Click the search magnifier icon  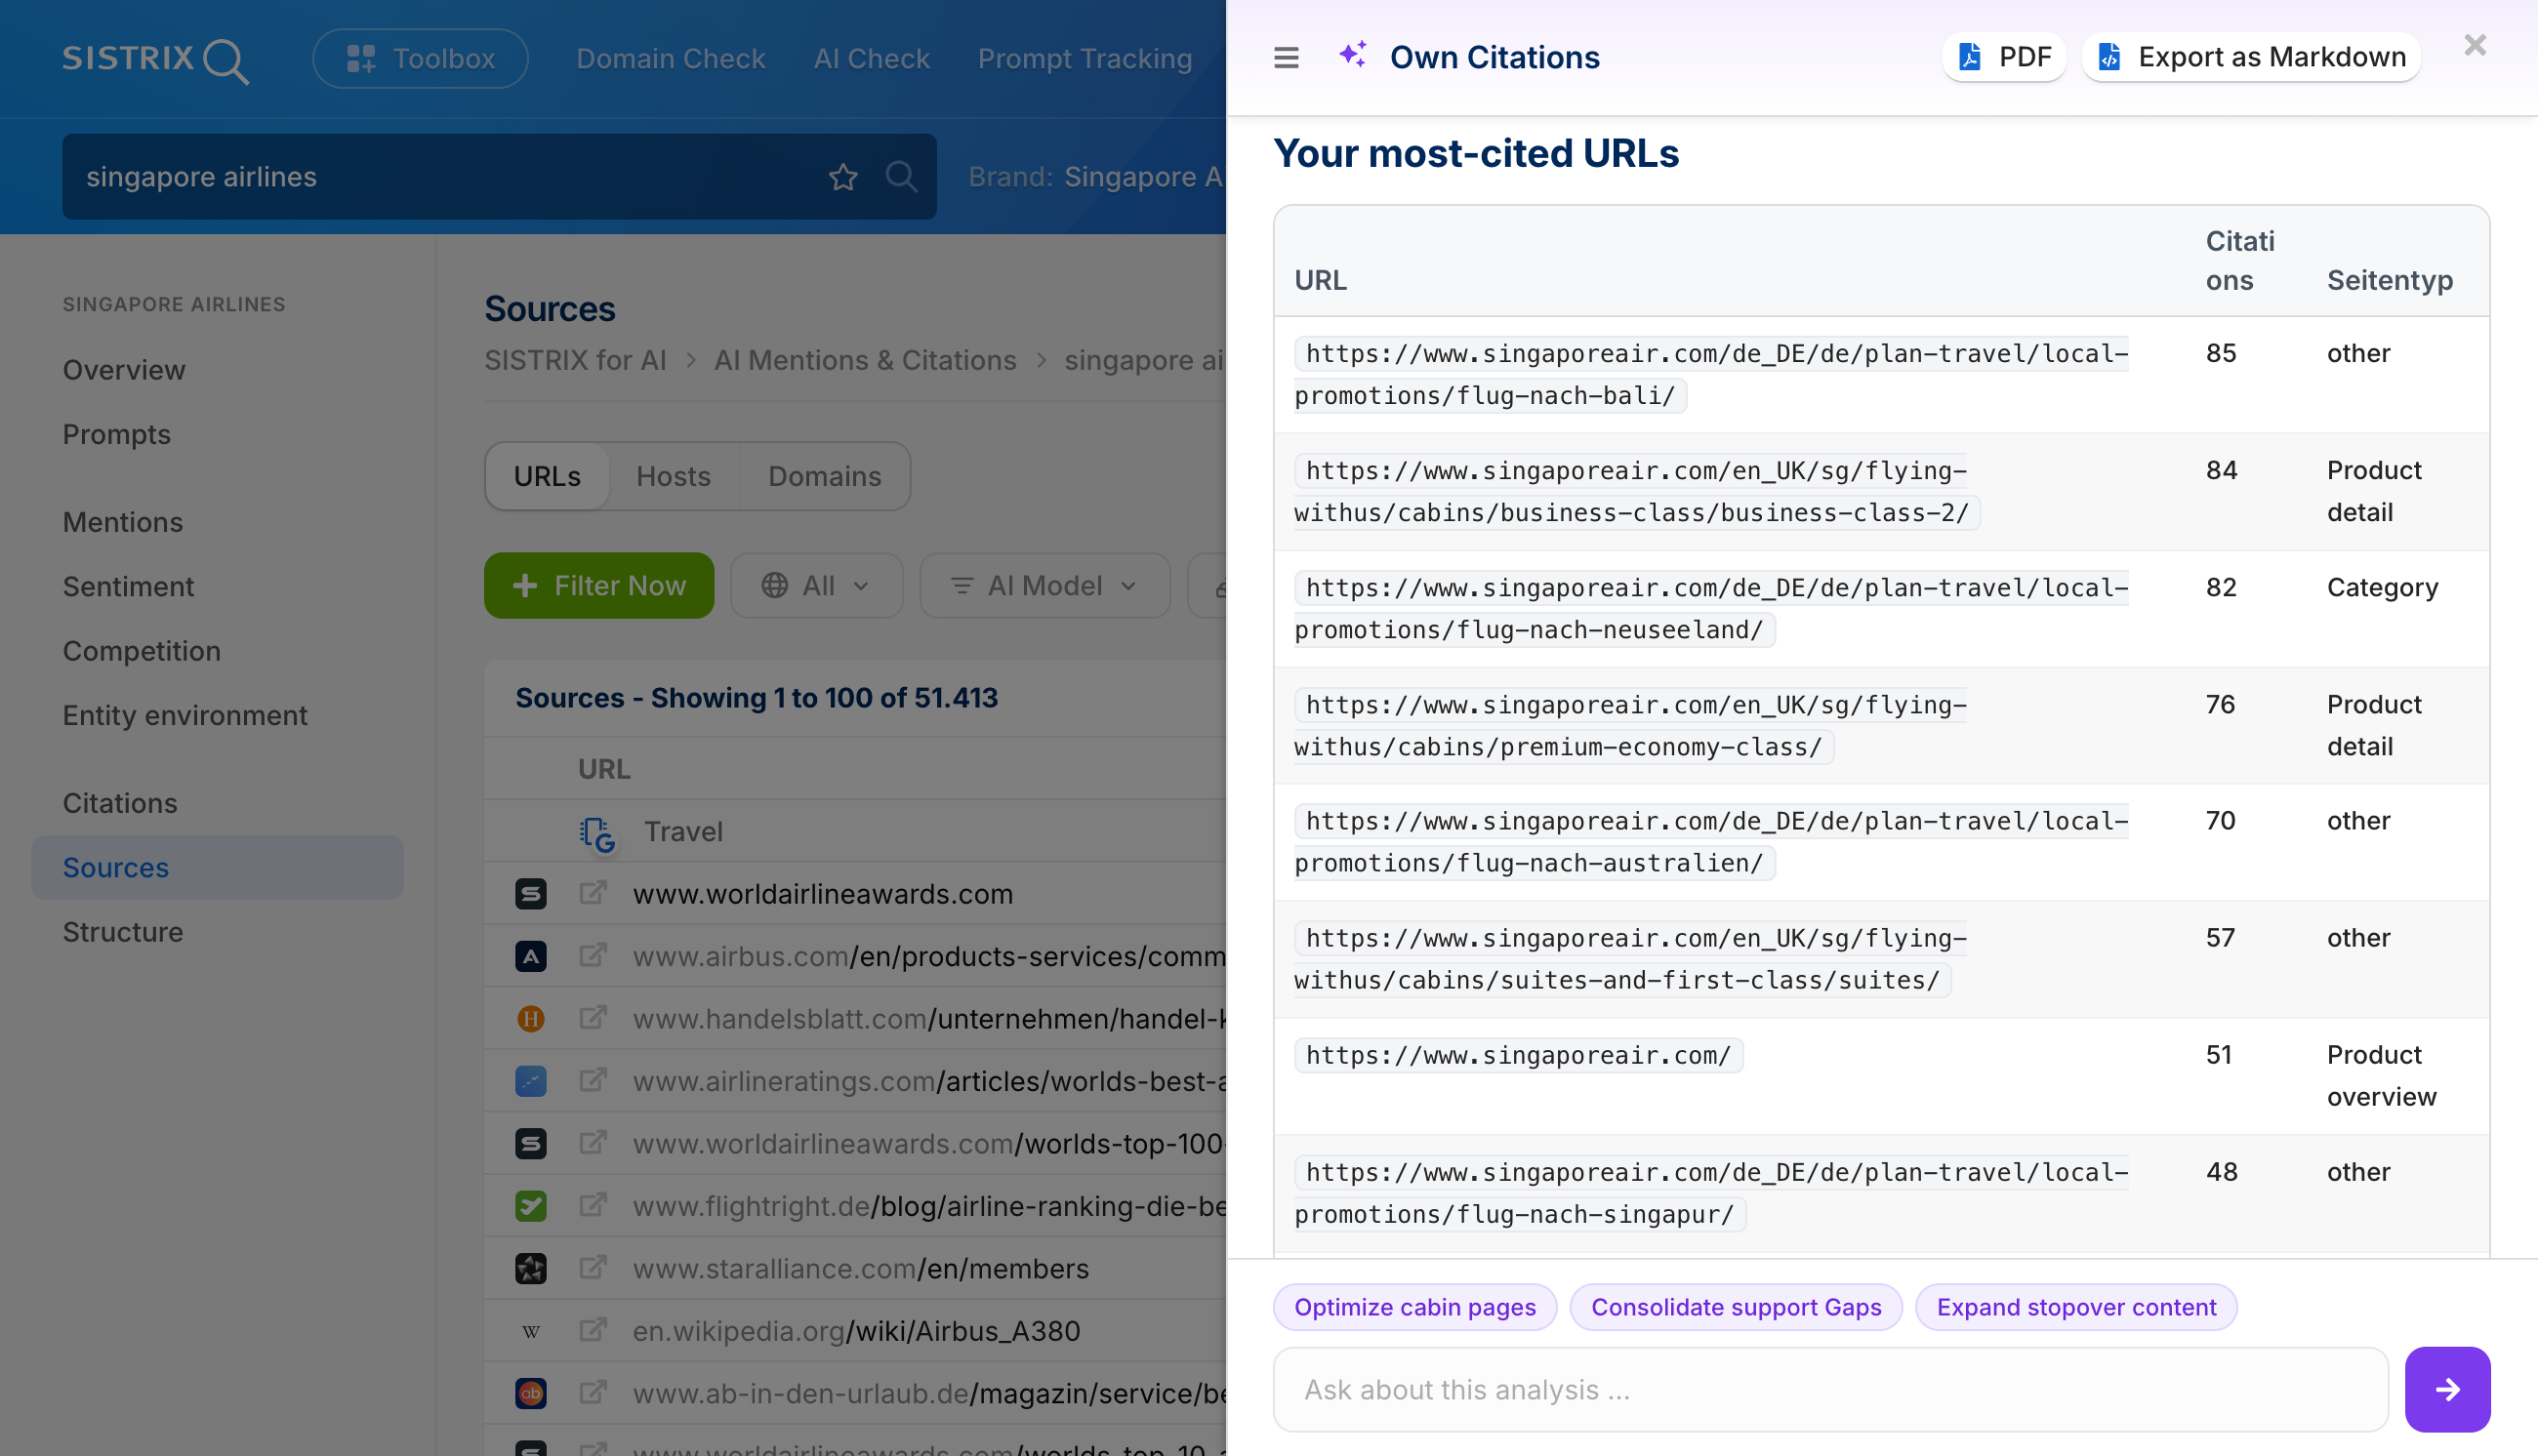[901, 177]
